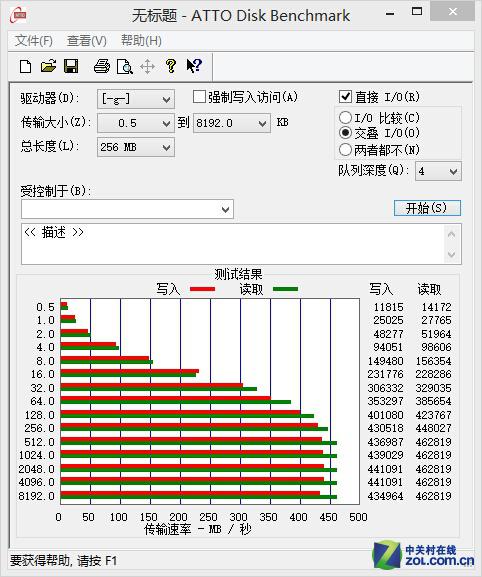The image size is (482, 577).
Task: Click the description box scroll down arrow
Action: click(x=452, y=254)
